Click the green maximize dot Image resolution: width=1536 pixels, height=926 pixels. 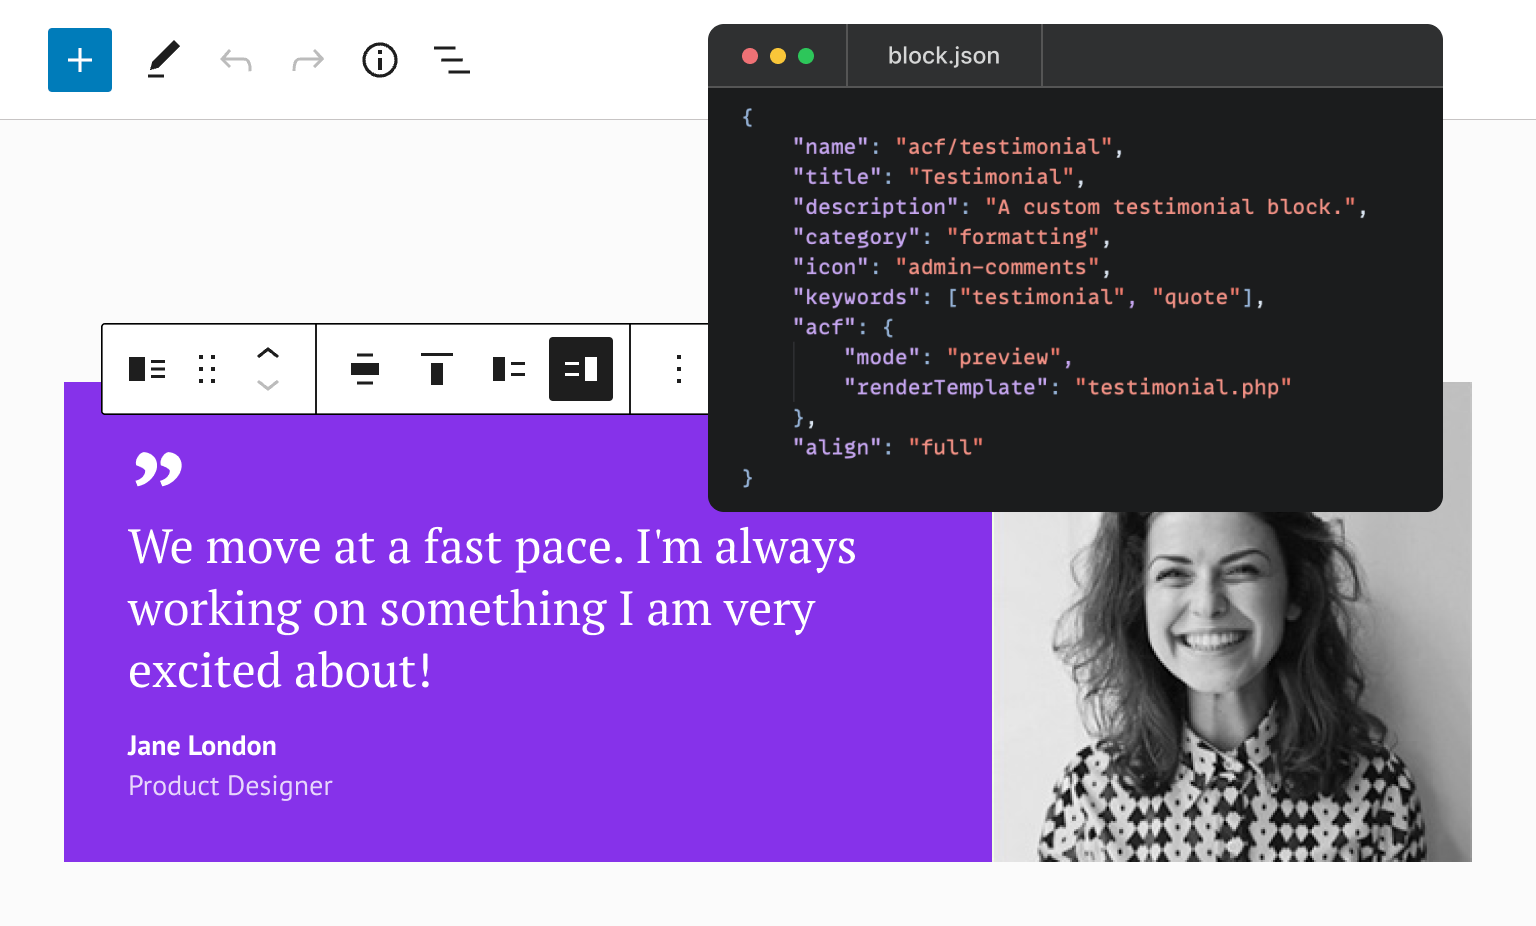[806, 56]
